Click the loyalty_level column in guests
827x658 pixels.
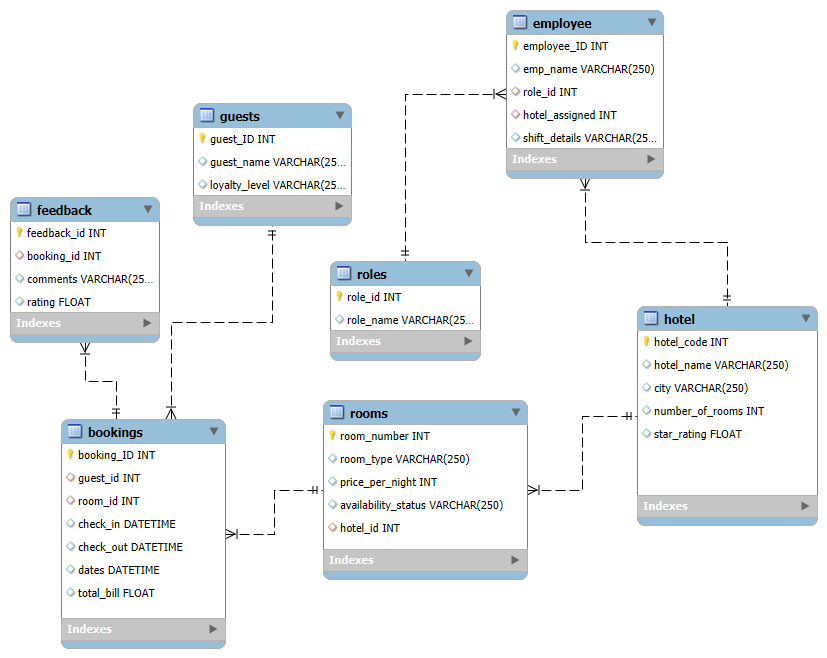[277, 185]
